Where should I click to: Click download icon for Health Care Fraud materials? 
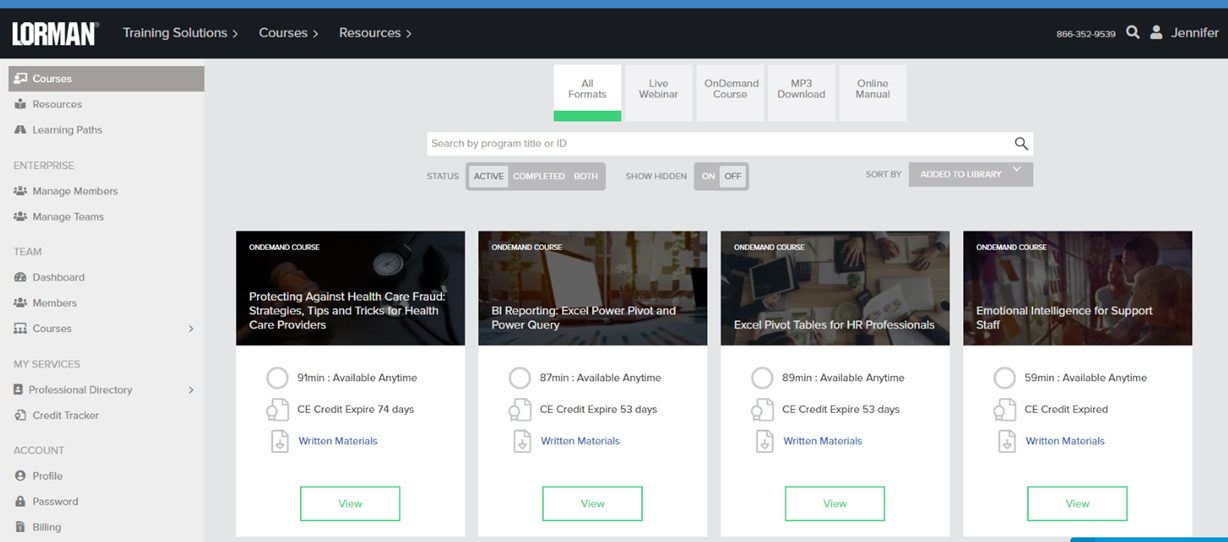[279, 441]
